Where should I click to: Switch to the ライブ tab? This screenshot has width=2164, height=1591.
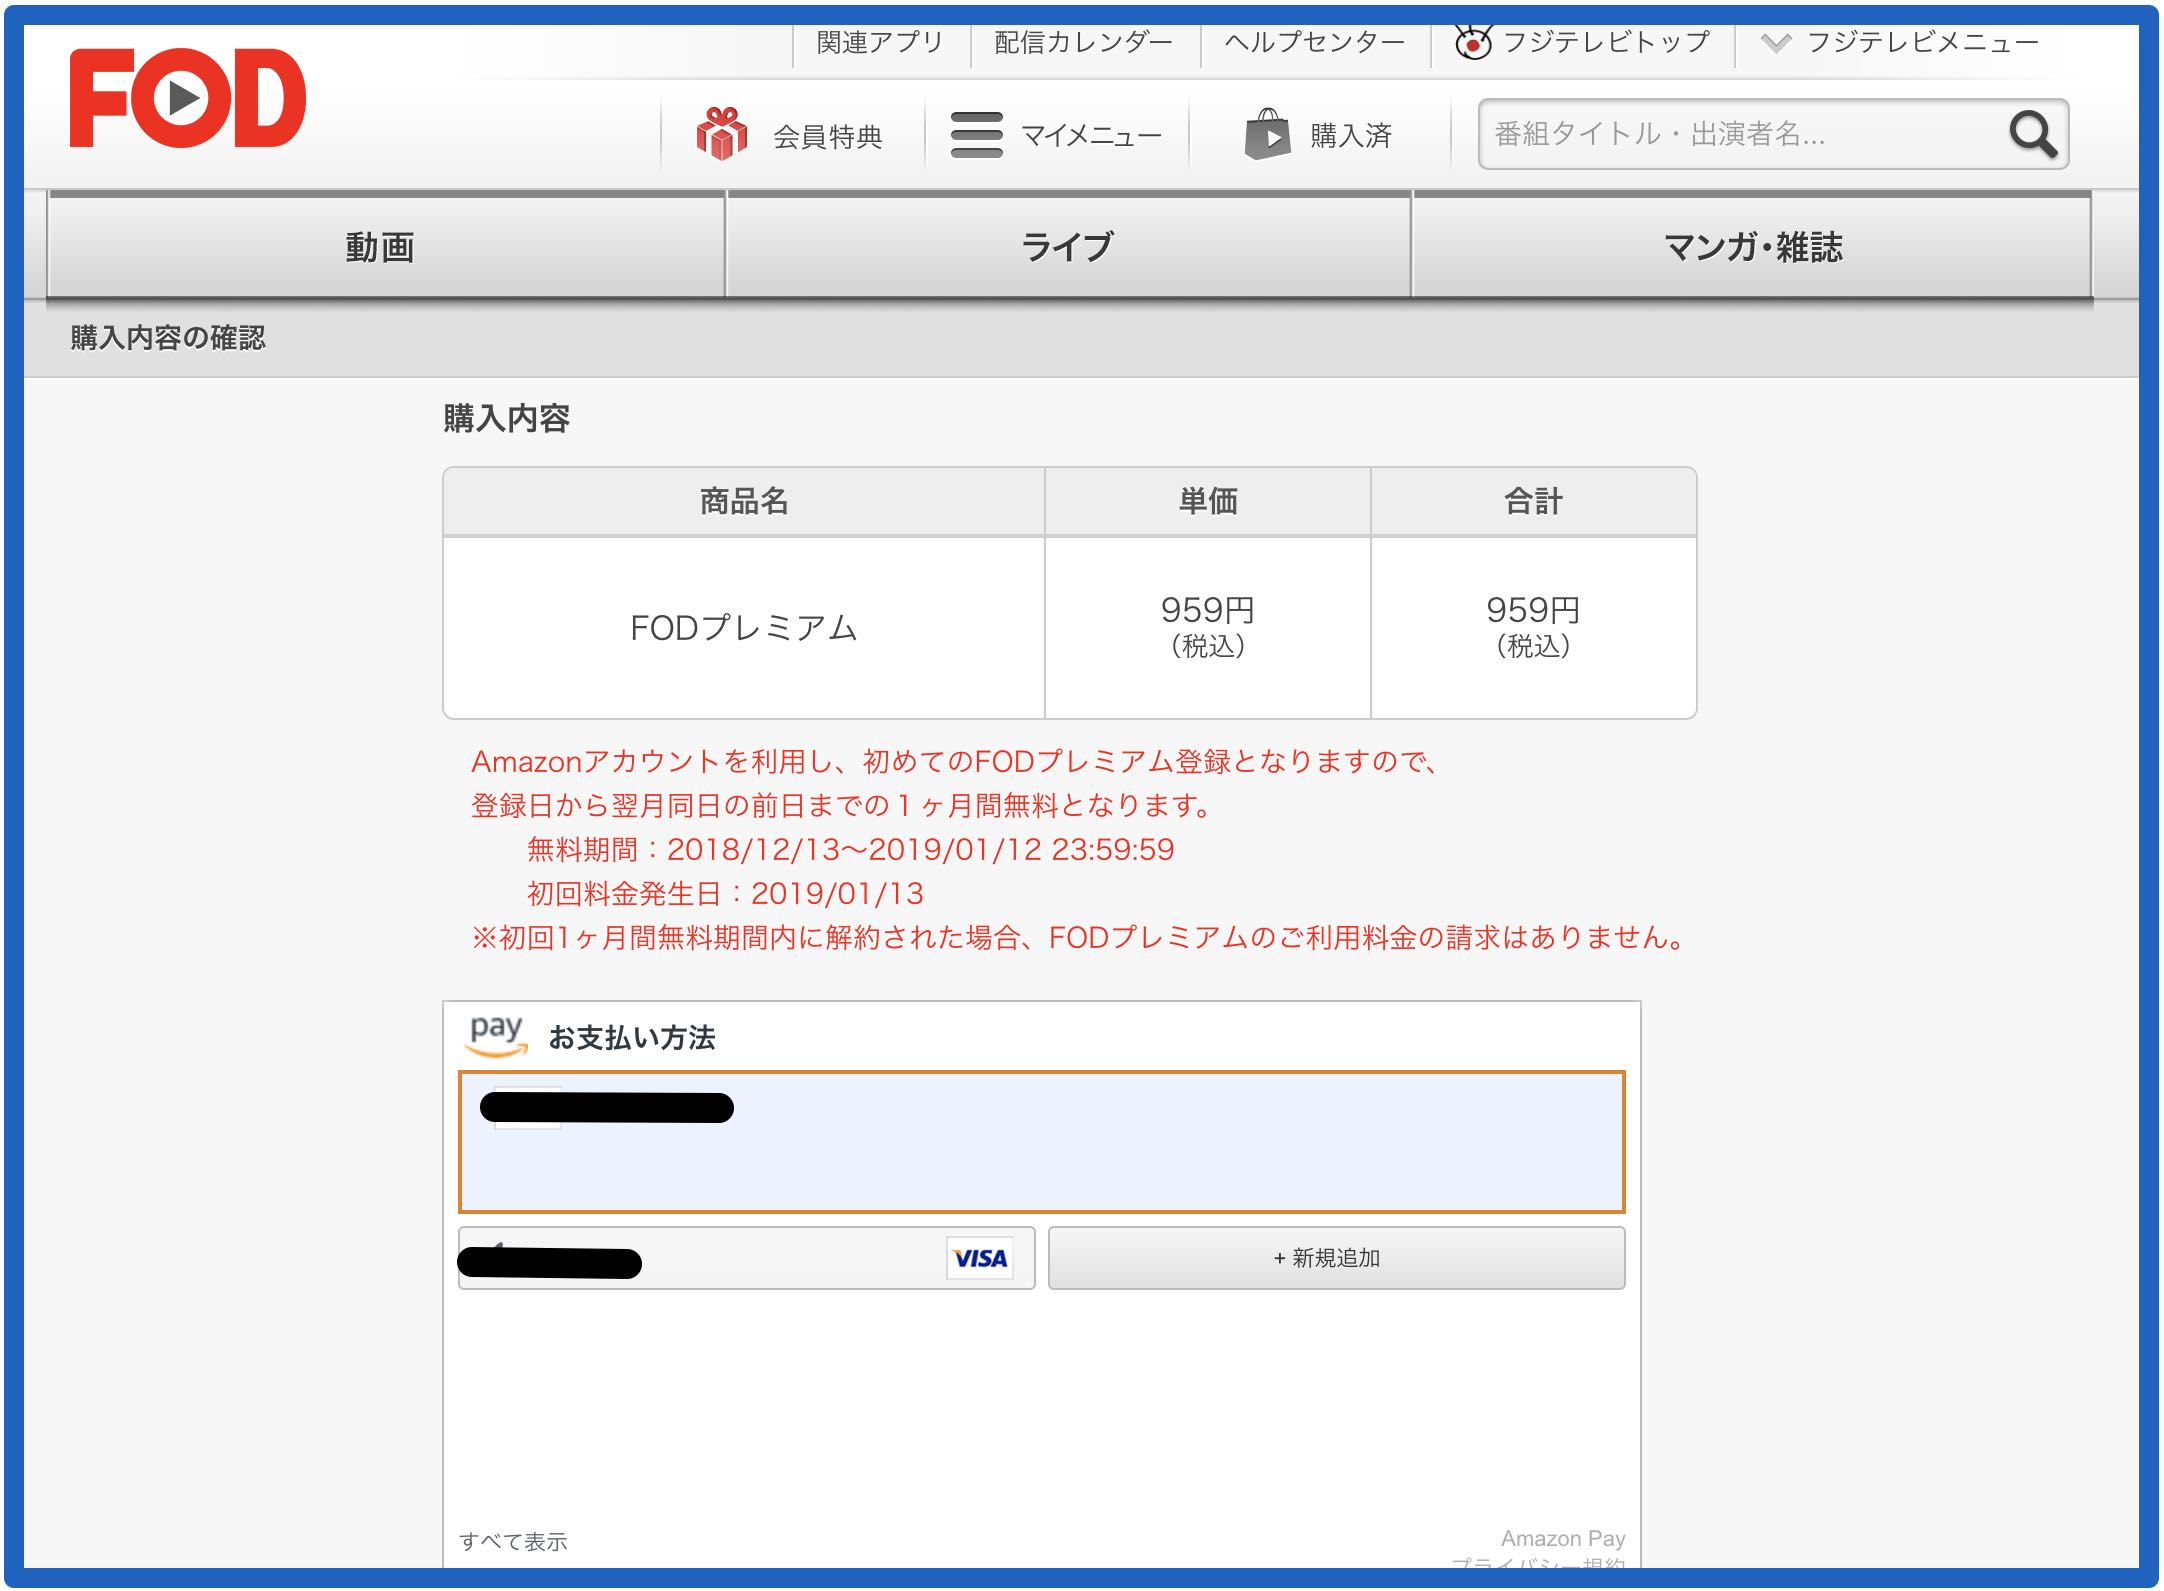point(1067,247)
